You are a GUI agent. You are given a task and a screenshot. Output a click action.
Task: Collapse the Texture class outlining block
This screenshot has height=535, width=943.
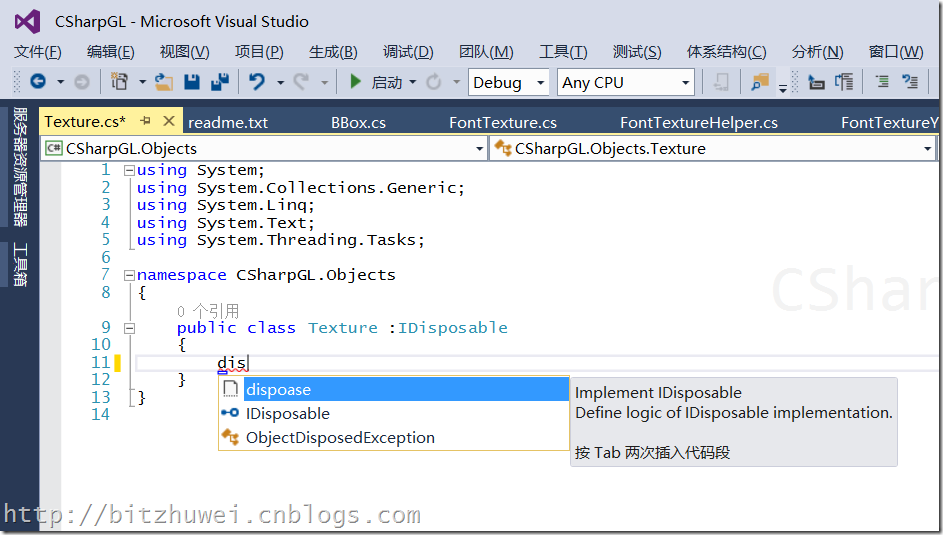coord(129,329)
